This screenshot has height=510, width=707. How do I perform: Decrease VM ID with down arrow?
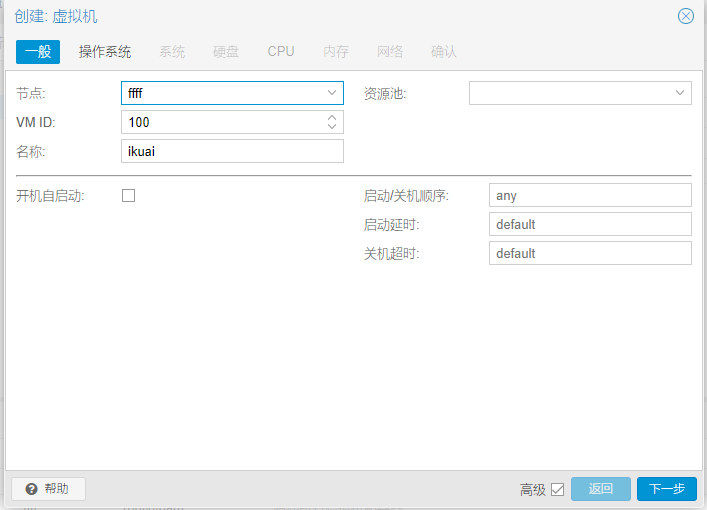tap(332, 126)
